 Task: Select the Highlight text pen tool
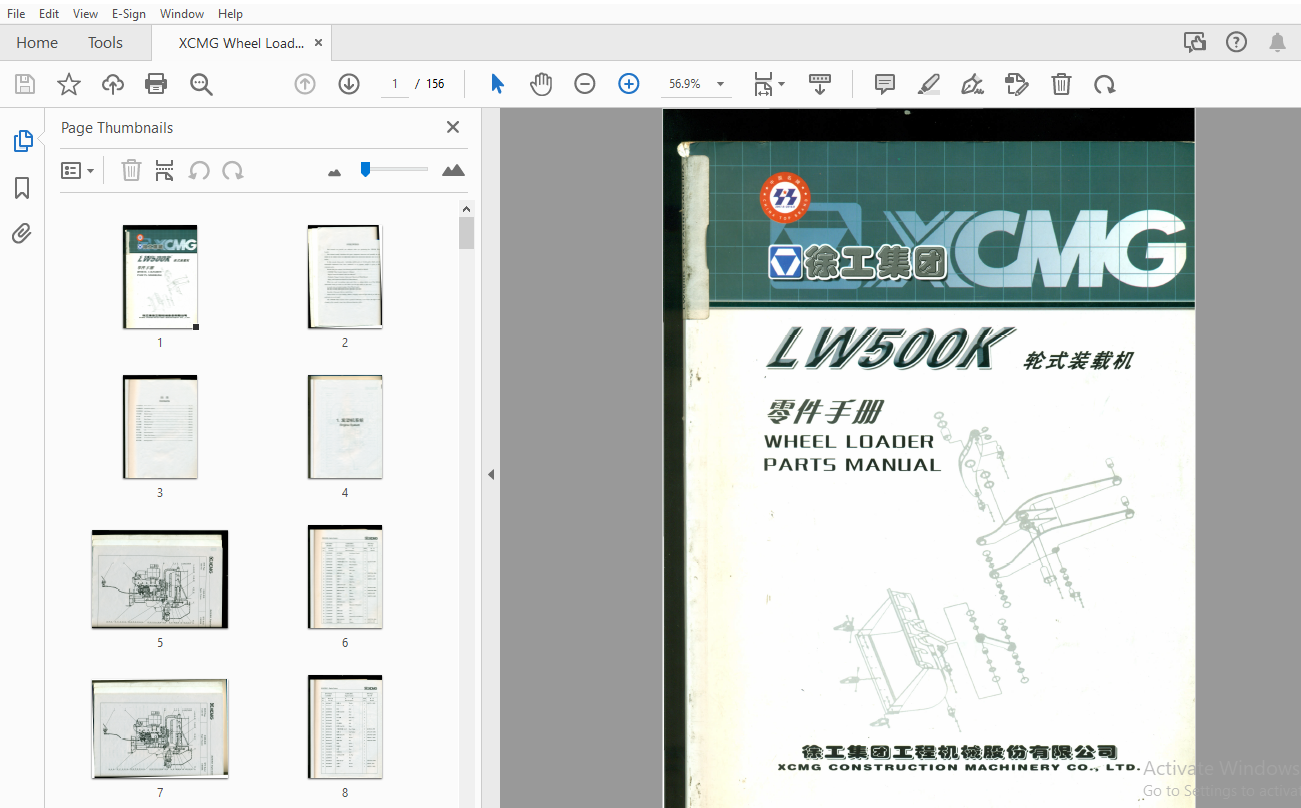pyautogui.click(x=929, y=84)
